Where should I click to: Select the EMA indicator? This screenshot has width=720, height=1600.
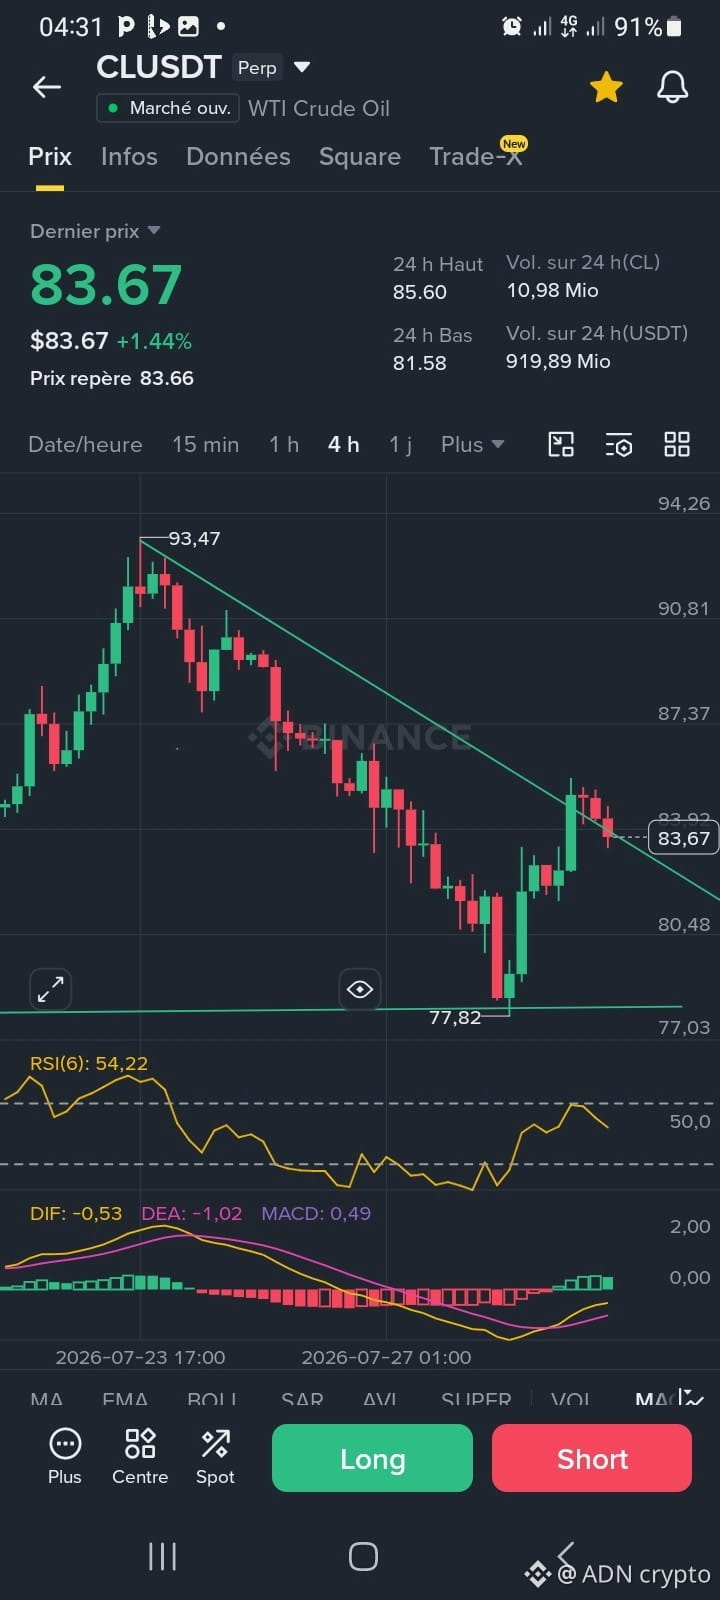[x=125, y=1398]
